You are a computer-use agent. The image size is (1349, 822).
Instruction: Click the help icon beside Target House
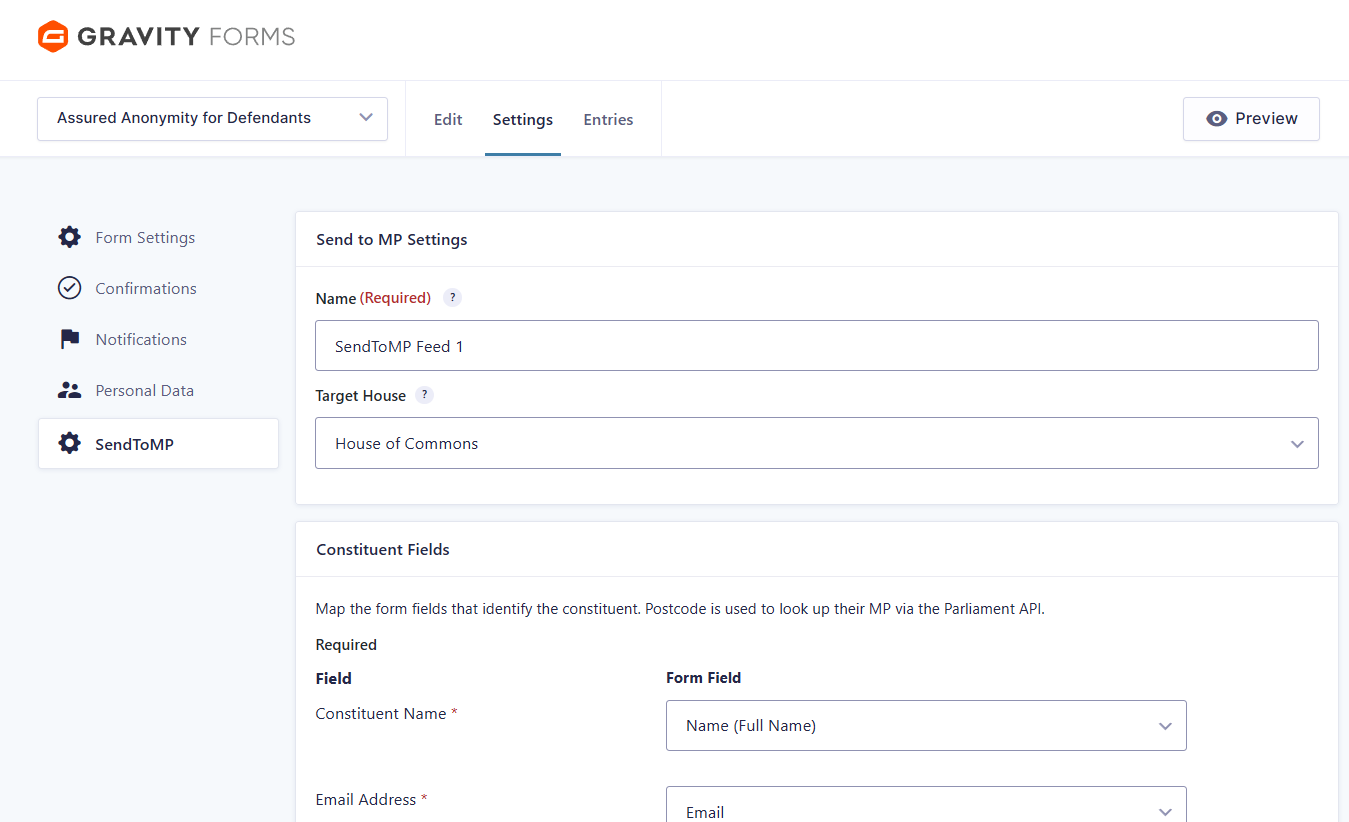[x=424, y=395]
